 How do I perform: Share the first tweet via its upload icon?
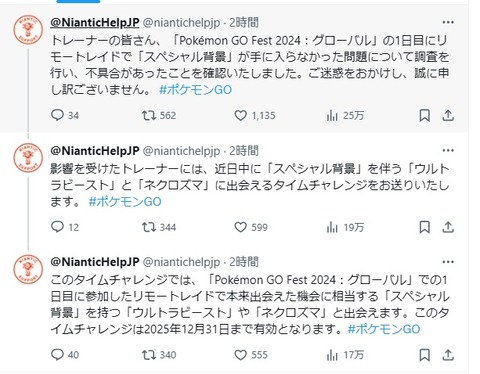(x=448, y=116)
